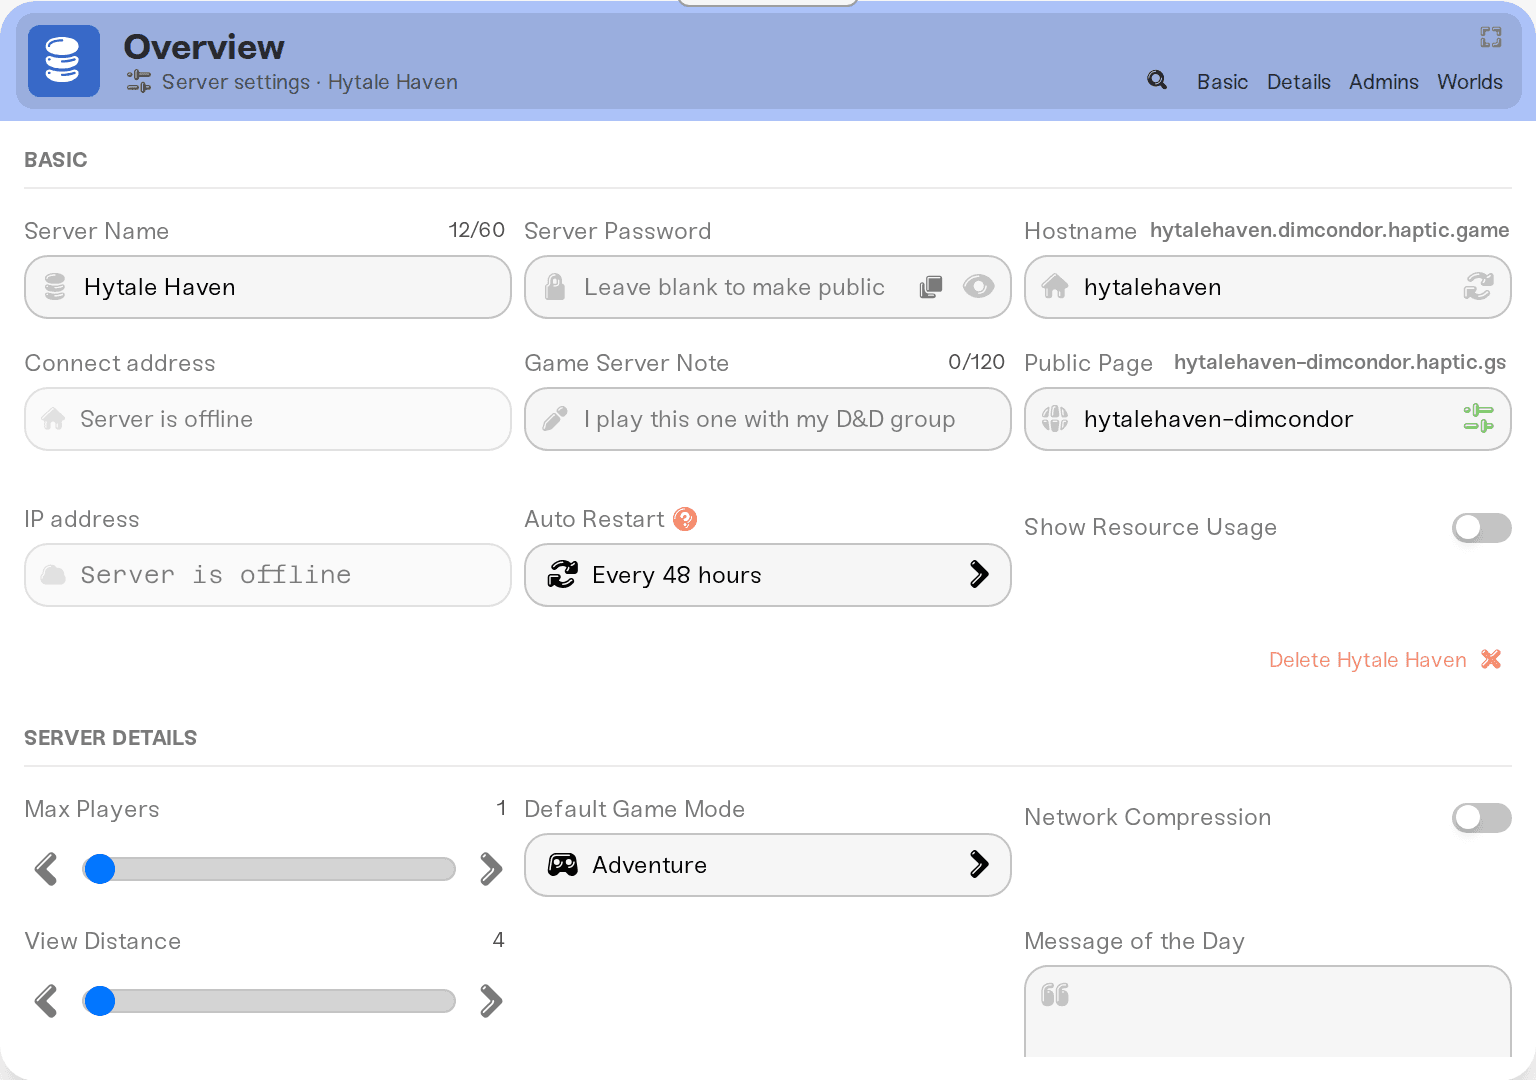Copy the server password with the copy icon
The height and width of the screenshot is (1080, 1536).
pos(931,287)
